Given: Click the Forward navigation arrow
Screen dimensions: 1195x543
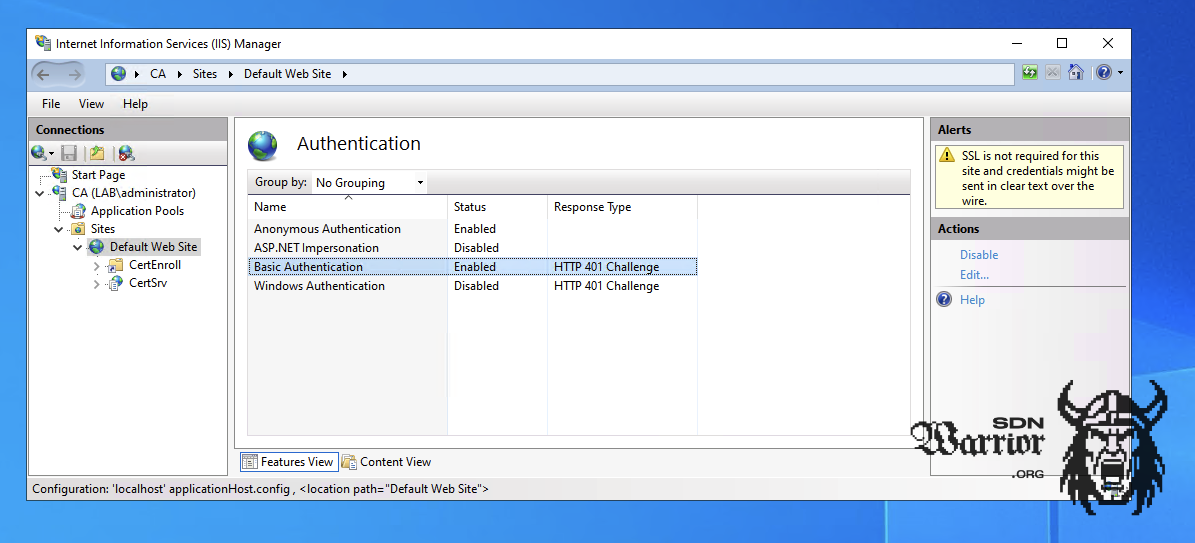Looking at the screenshot, I should click(x=75, y=74).
